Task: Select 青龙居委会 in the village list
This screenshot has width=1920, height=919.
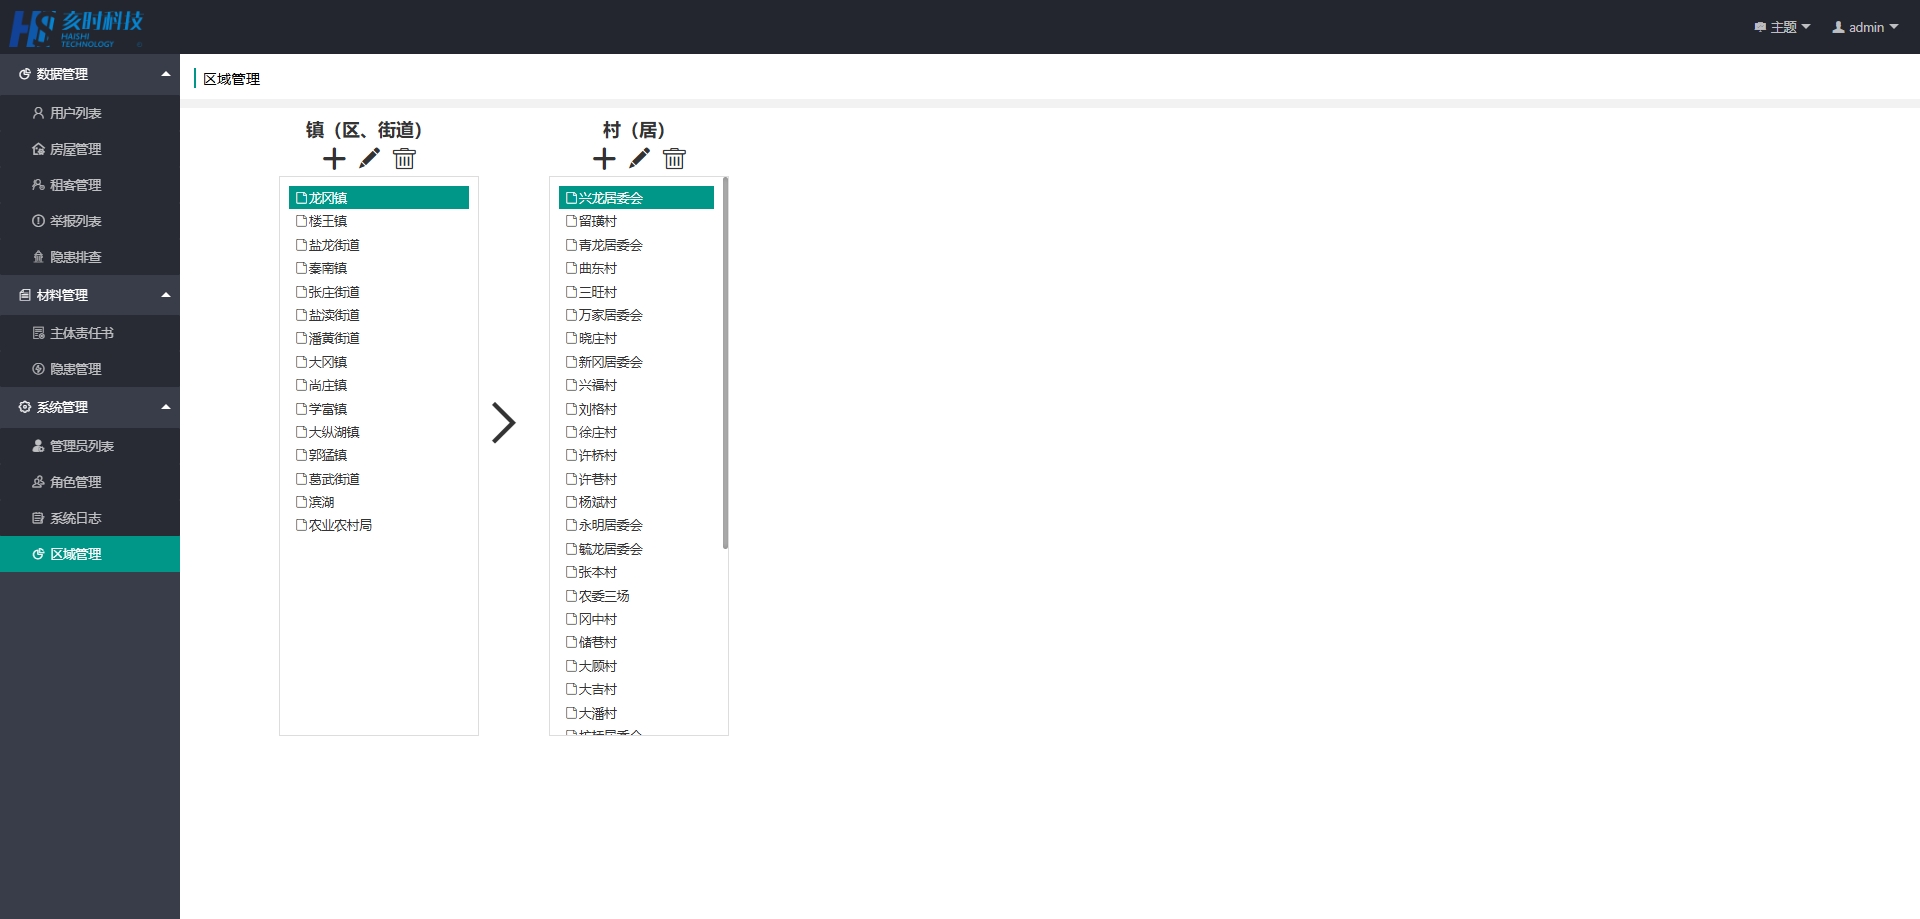Action: click(610, 245)
